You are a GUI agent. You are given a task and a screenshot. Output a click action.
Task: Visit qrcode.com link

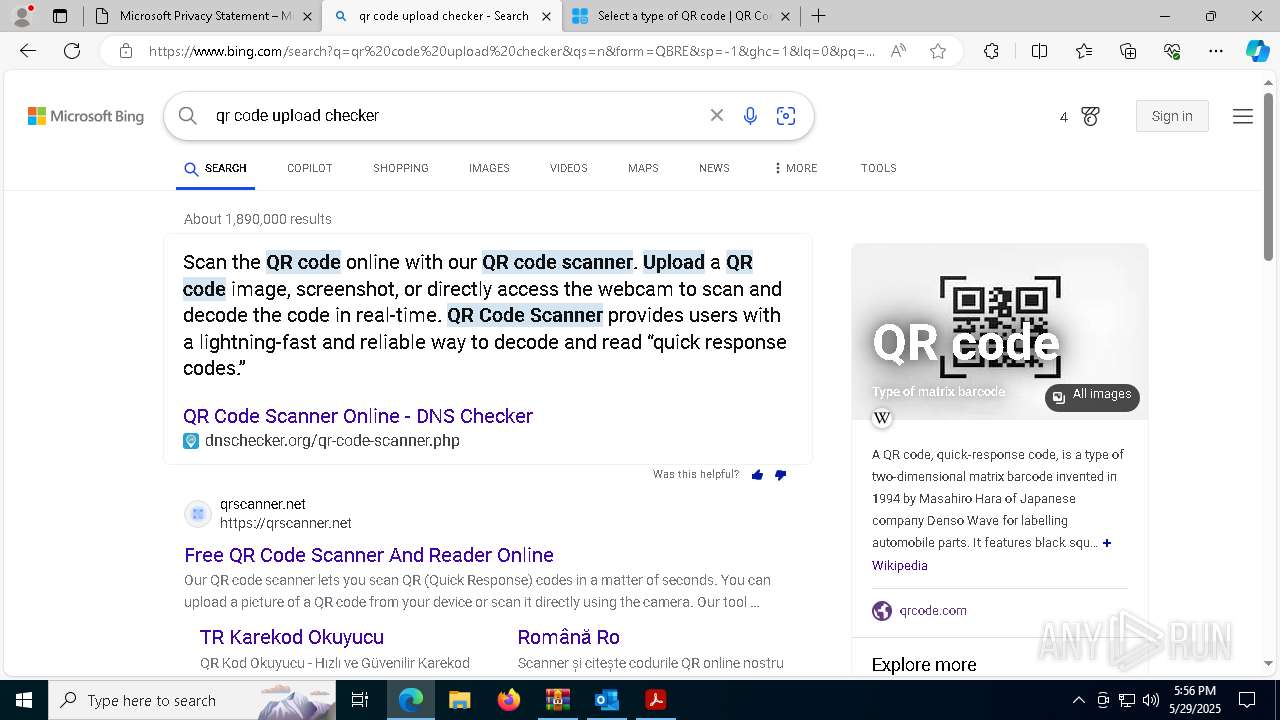coord(933,610)
